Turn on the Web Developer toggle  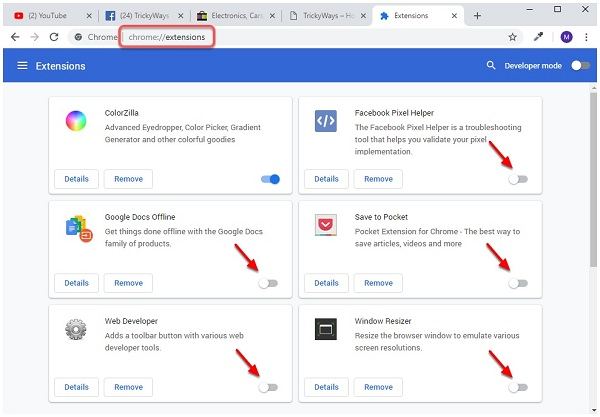268,387
